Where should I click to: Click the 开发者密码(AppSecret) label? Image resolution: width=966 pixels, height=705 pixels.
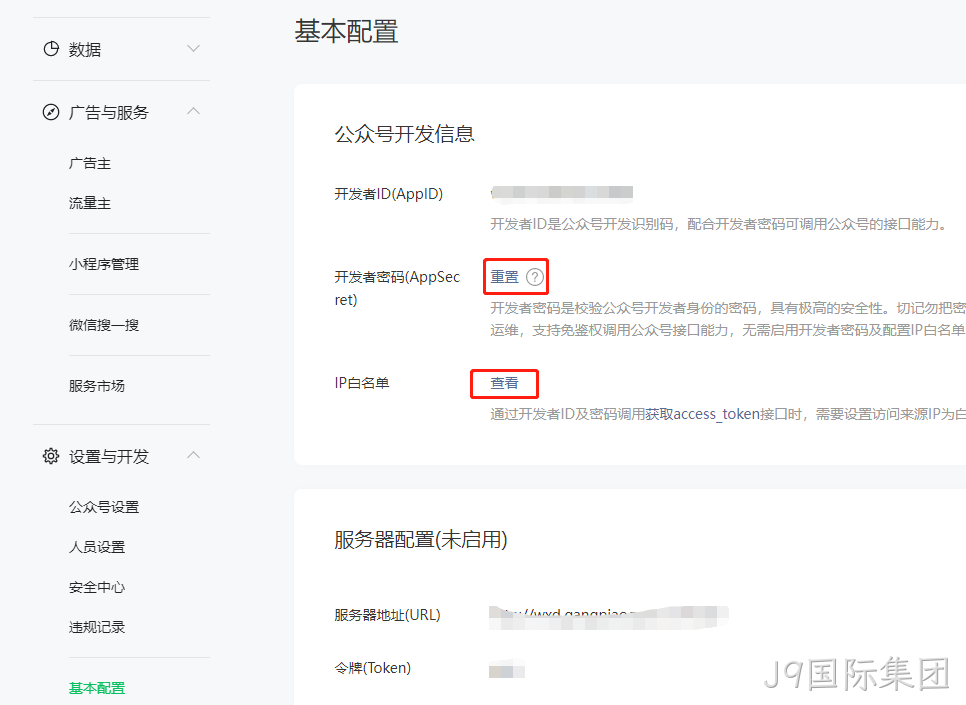pos(397,288)
